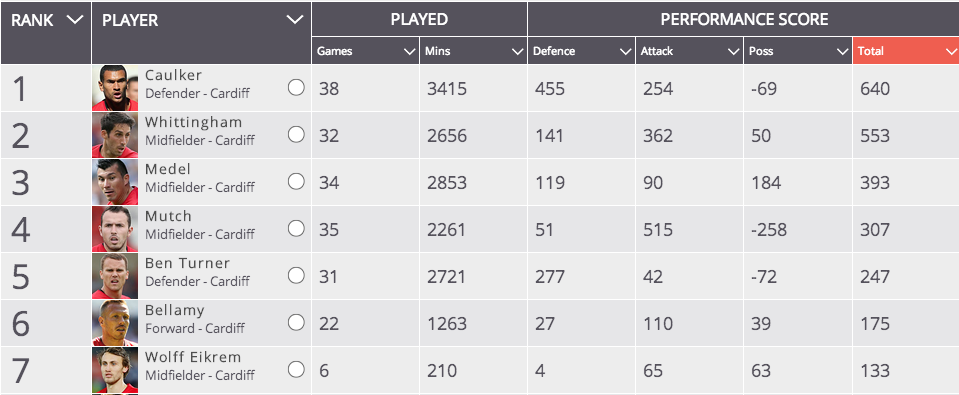Select radio button for Caulker
959x395 pixels.
[x=296, y=88]
